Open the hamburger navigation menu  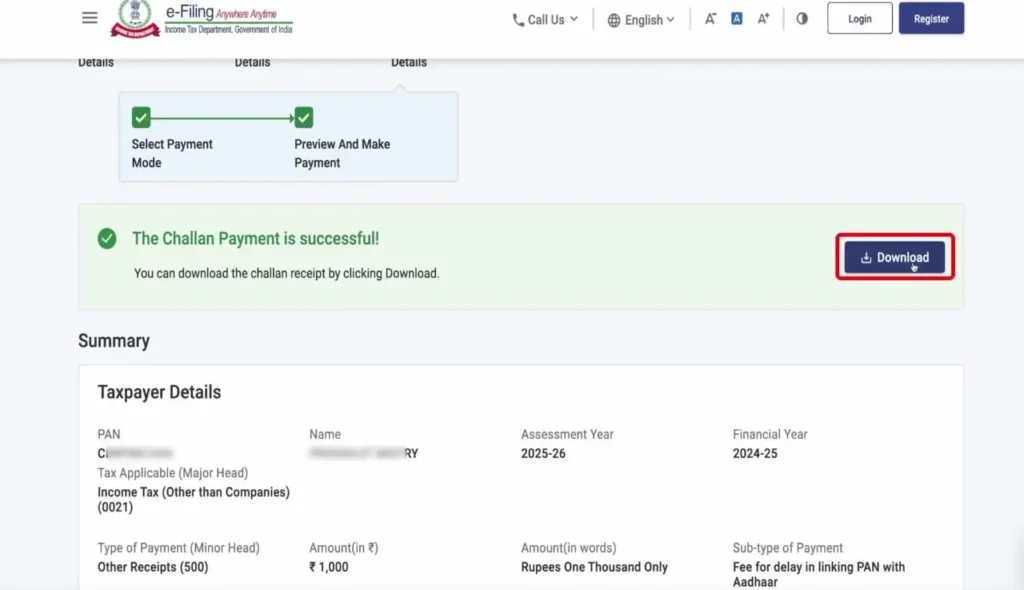tap(90, 18)
